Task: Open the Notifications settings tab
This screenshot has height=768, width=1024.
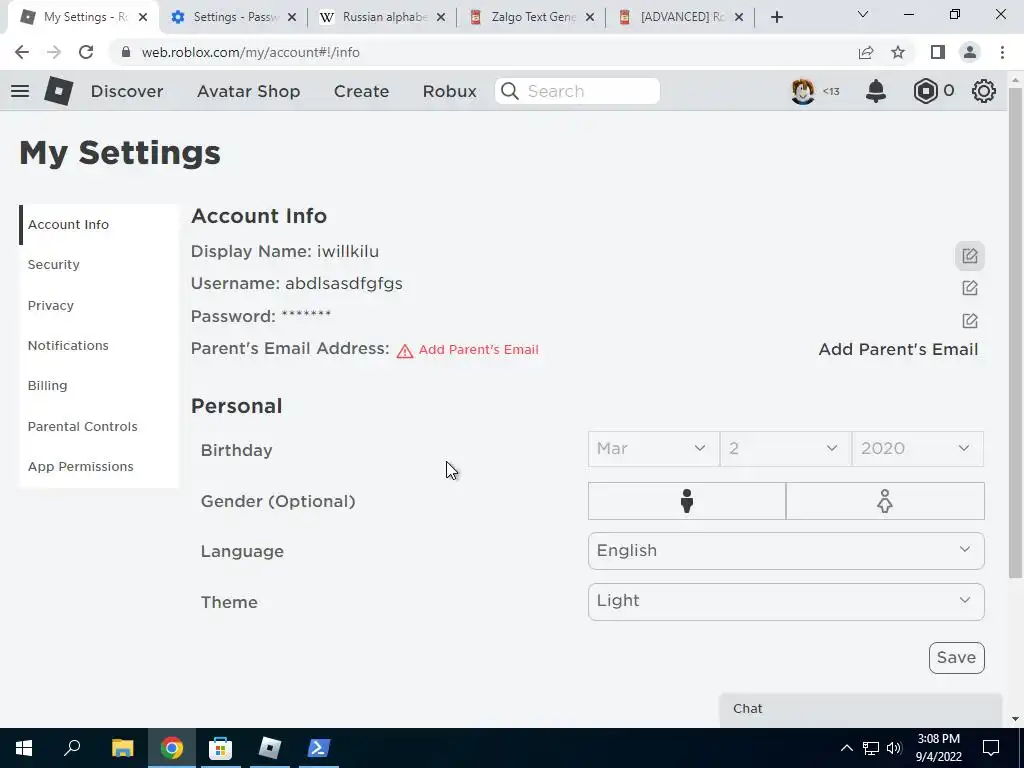Action: click(x=99, y=345)
